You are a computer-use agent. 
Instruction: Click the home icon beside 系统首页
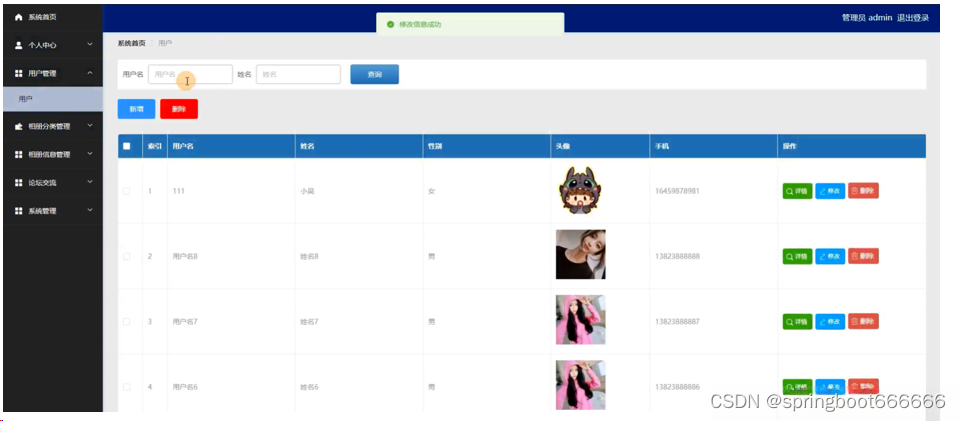pos(18,18)
